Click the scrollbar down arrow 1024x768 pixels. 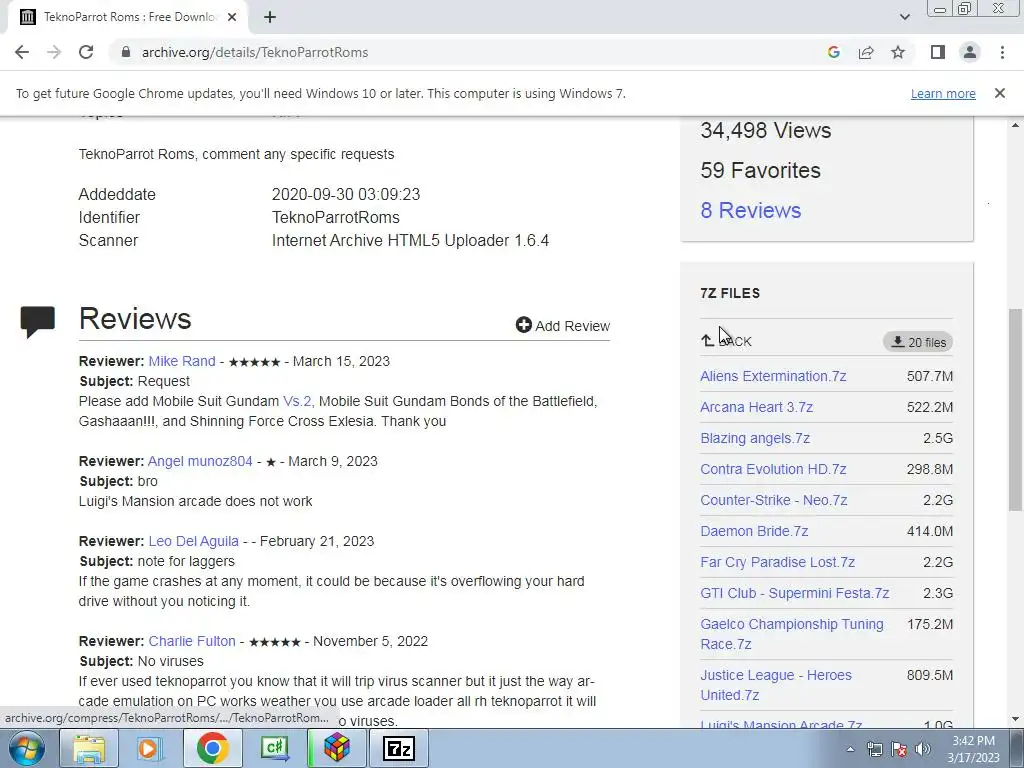point(1015,719)
